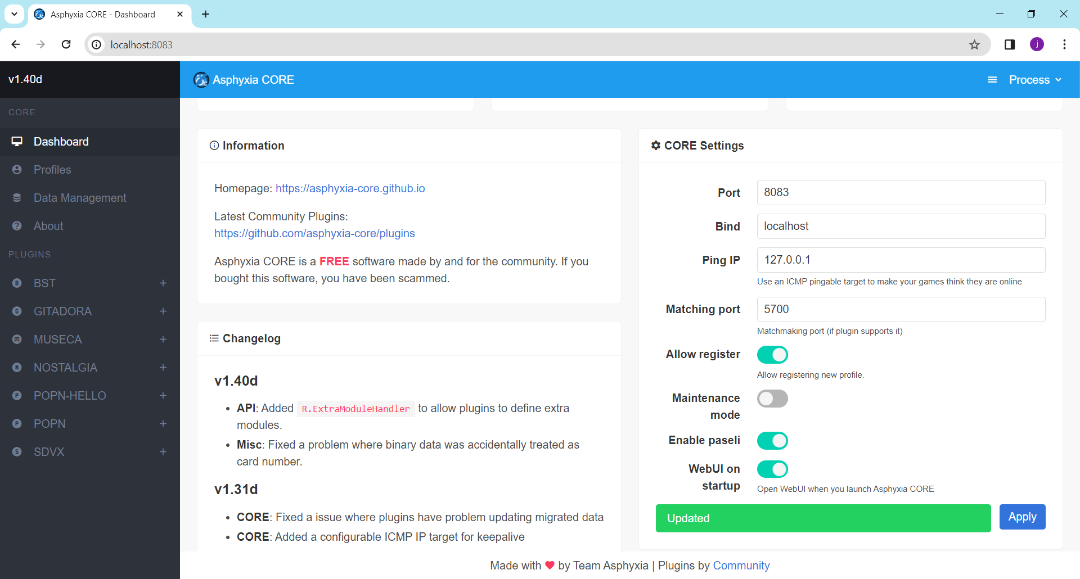
Task: Open the About page icon
Action: coord(17,225)
